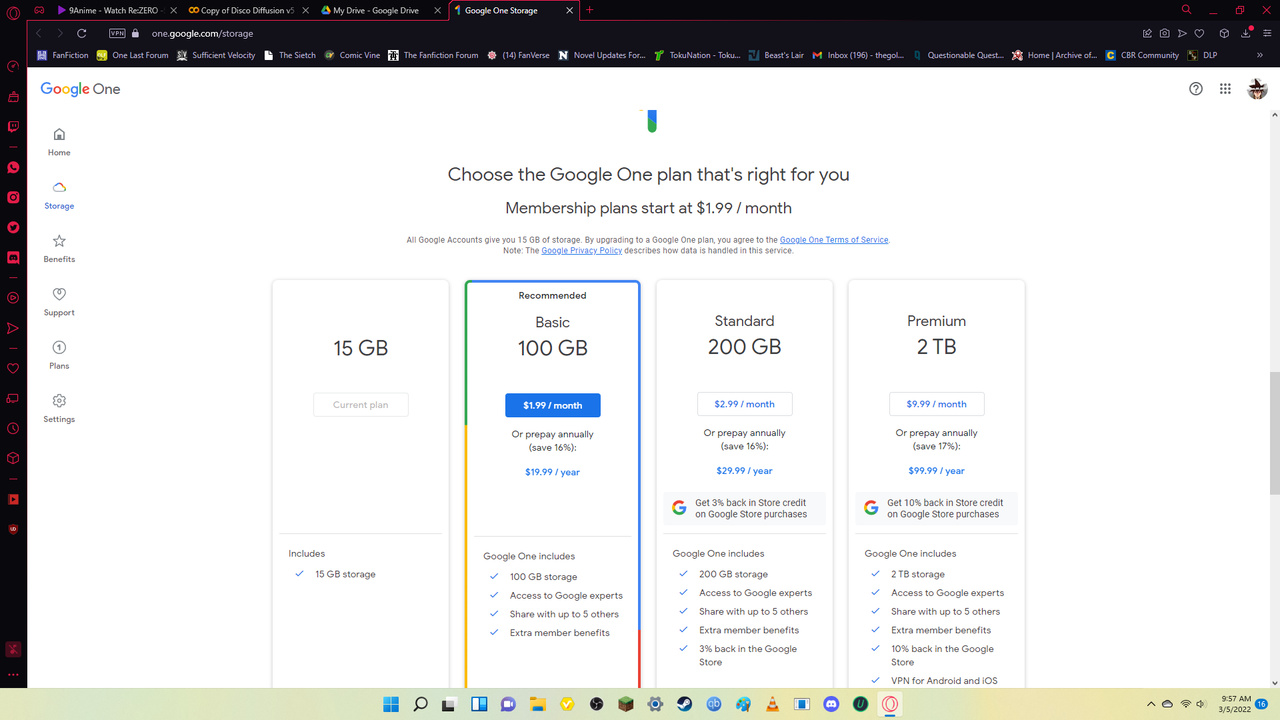Open Windows Start menu
Screen dimensions: 1280x720
coord(391,704)
